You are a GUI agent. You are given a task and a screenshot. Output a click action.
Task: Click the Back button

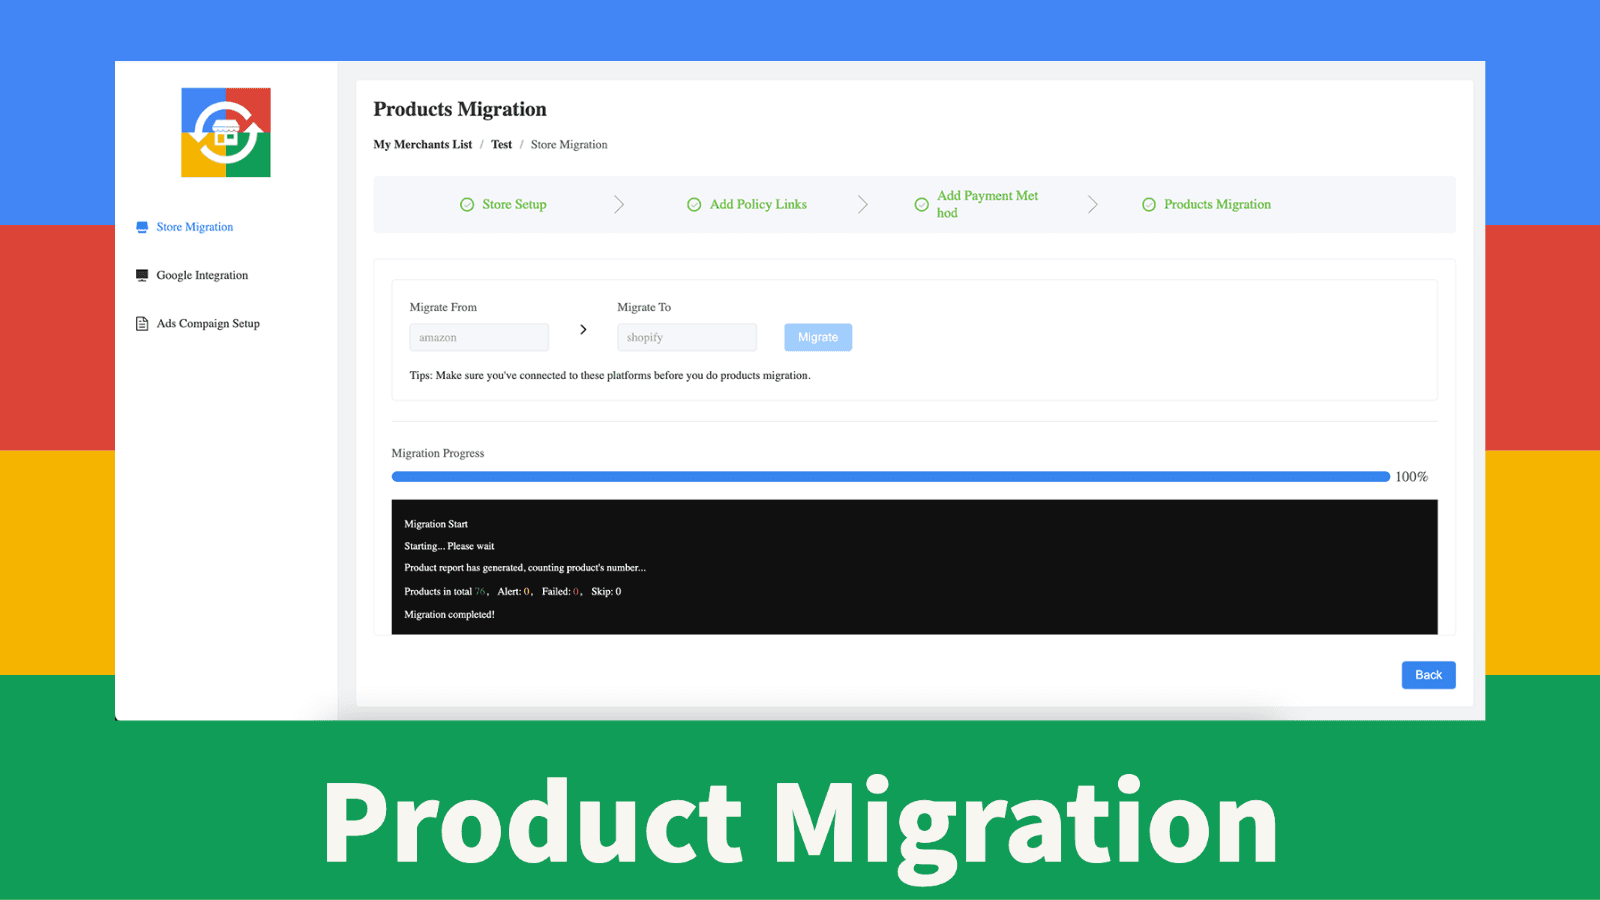tap(1428, 675)
